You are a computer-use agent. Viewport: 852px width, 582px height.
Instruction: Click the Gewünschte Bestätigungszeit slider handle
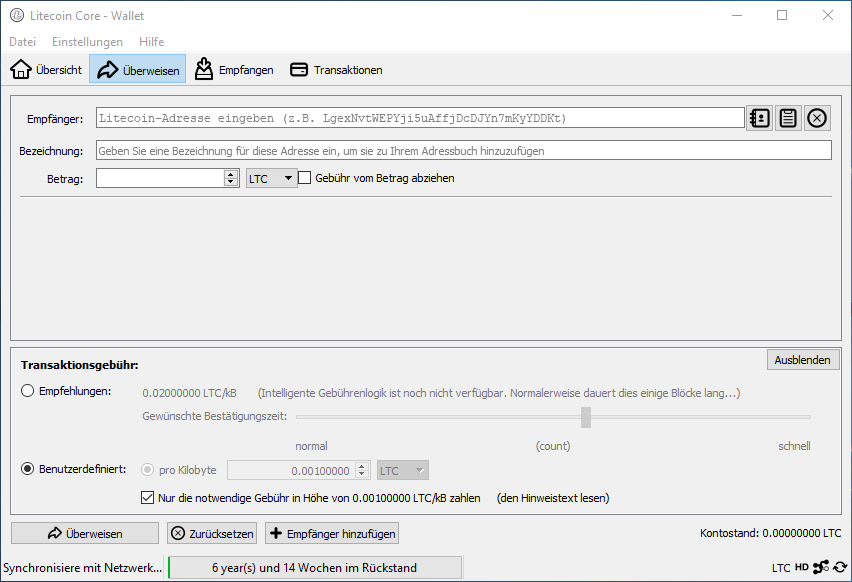tap(586, 417)
